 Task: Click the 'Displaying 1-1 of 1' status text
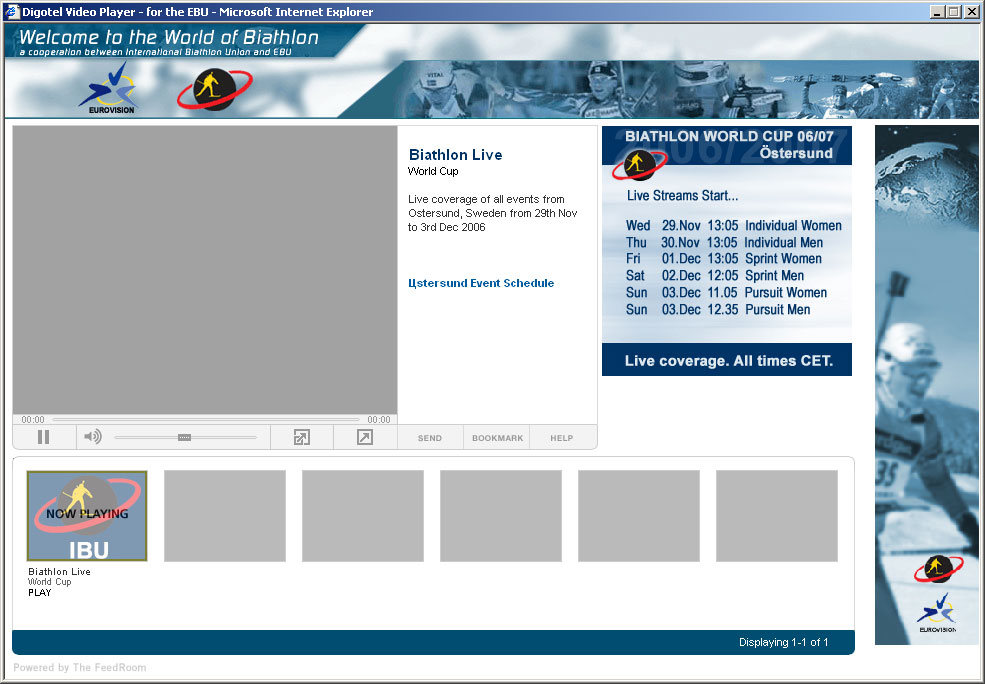click(783, 643)
